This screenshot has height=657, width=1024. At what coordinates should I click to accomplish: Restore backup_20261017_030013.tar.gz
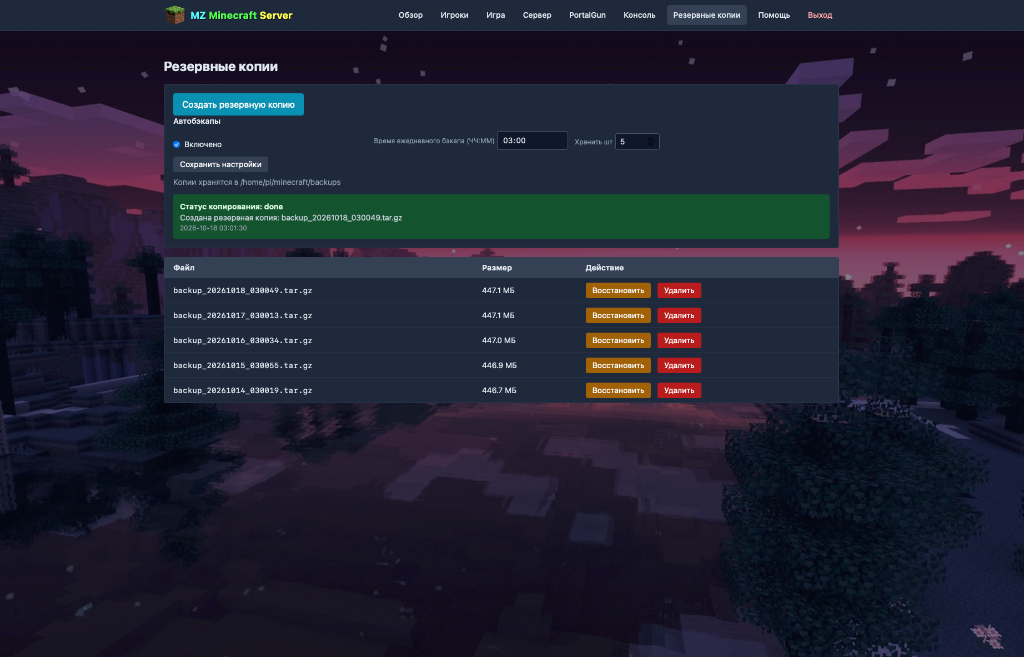(618, 315)
